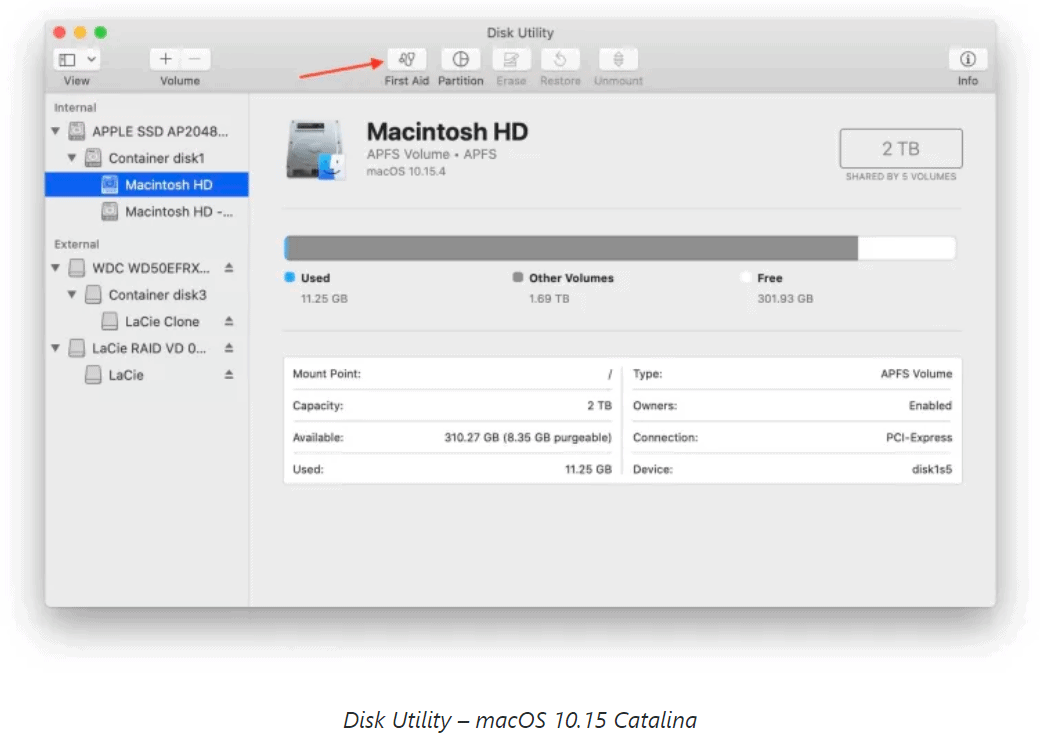Click the 1.69 TB Other Volumes value
This screenshot has width=1040, height=741.
549,299
